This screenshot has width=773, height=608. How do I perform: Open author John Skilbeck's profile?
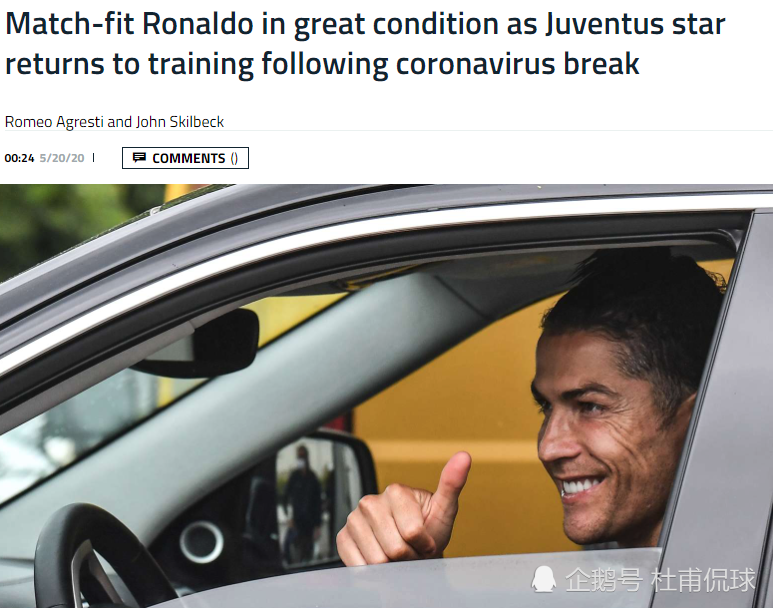point(180,122)
